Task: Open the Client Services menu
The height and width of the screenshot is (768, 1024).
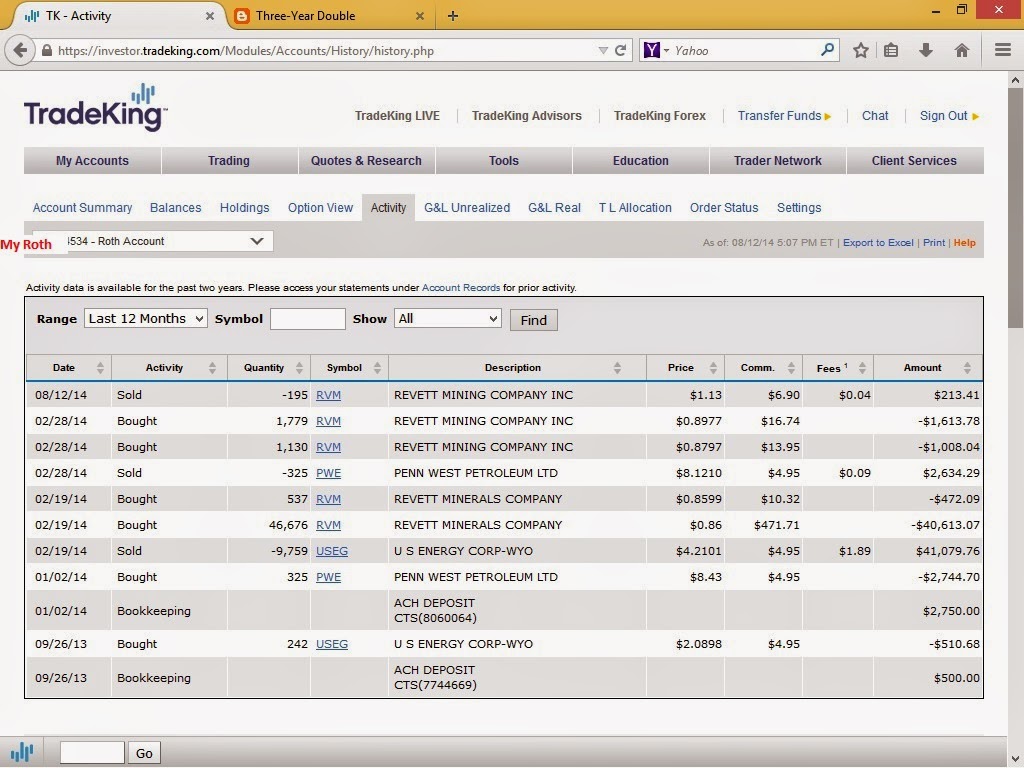Action: [x=914, y=161]
